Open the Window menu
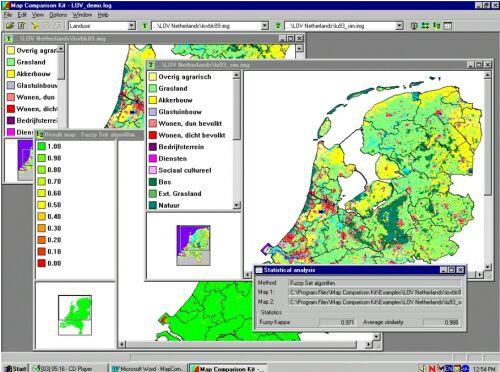This screenshot has width=500, height=372. pyautogui.click(x=82, y=15)
